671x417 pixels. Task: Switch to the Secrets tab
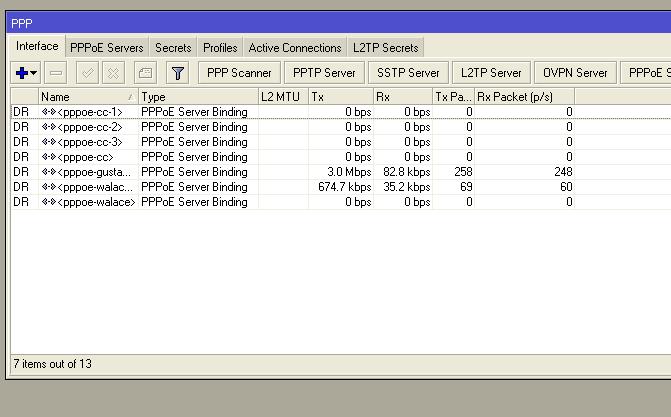coord(173,48)
